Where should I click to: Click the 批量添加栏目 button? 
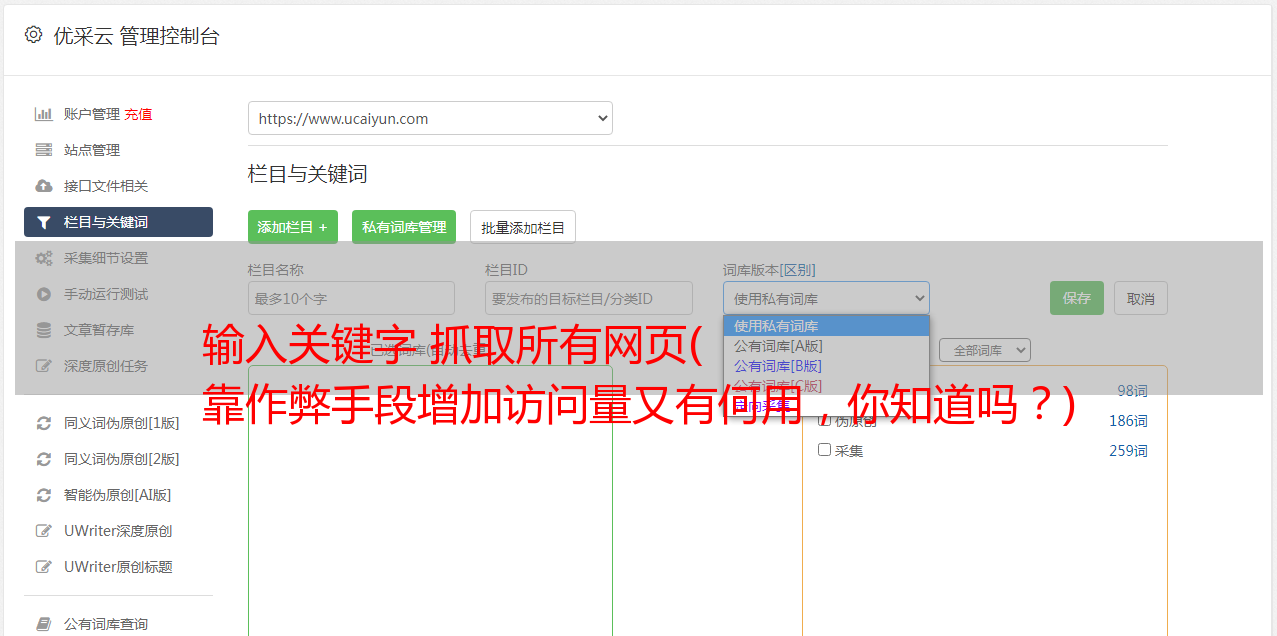[x=523, y=227]
